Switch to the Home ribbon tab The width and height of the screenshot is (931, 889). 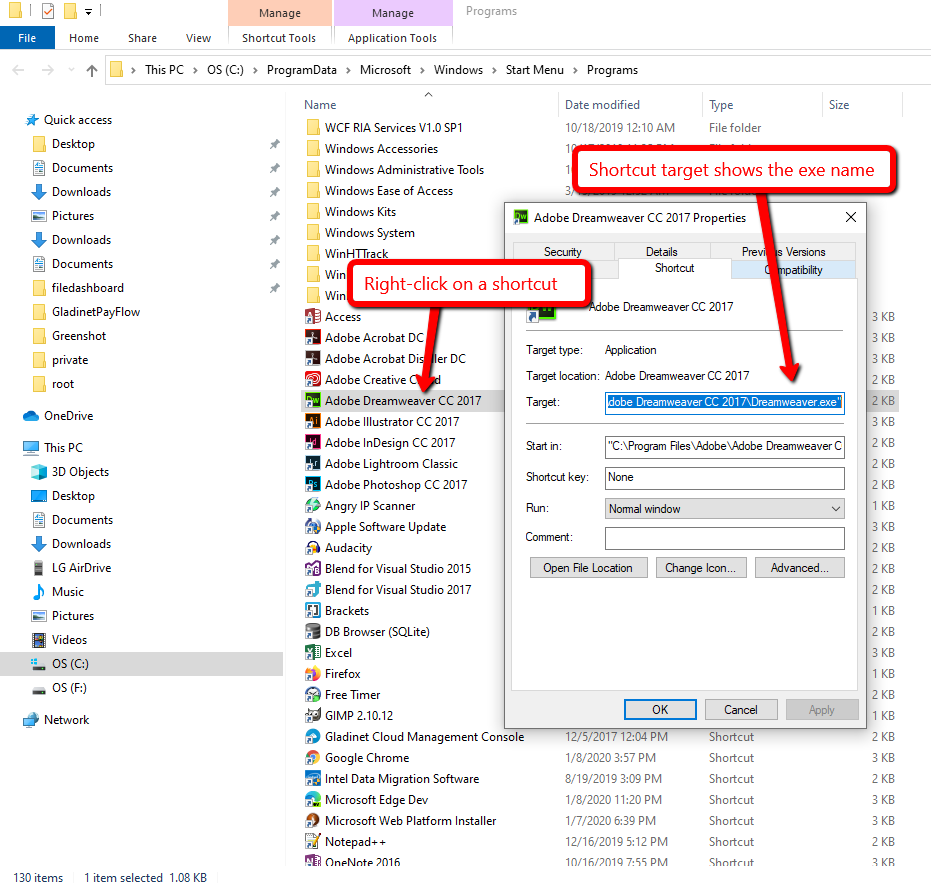click(x=84, y=38)
